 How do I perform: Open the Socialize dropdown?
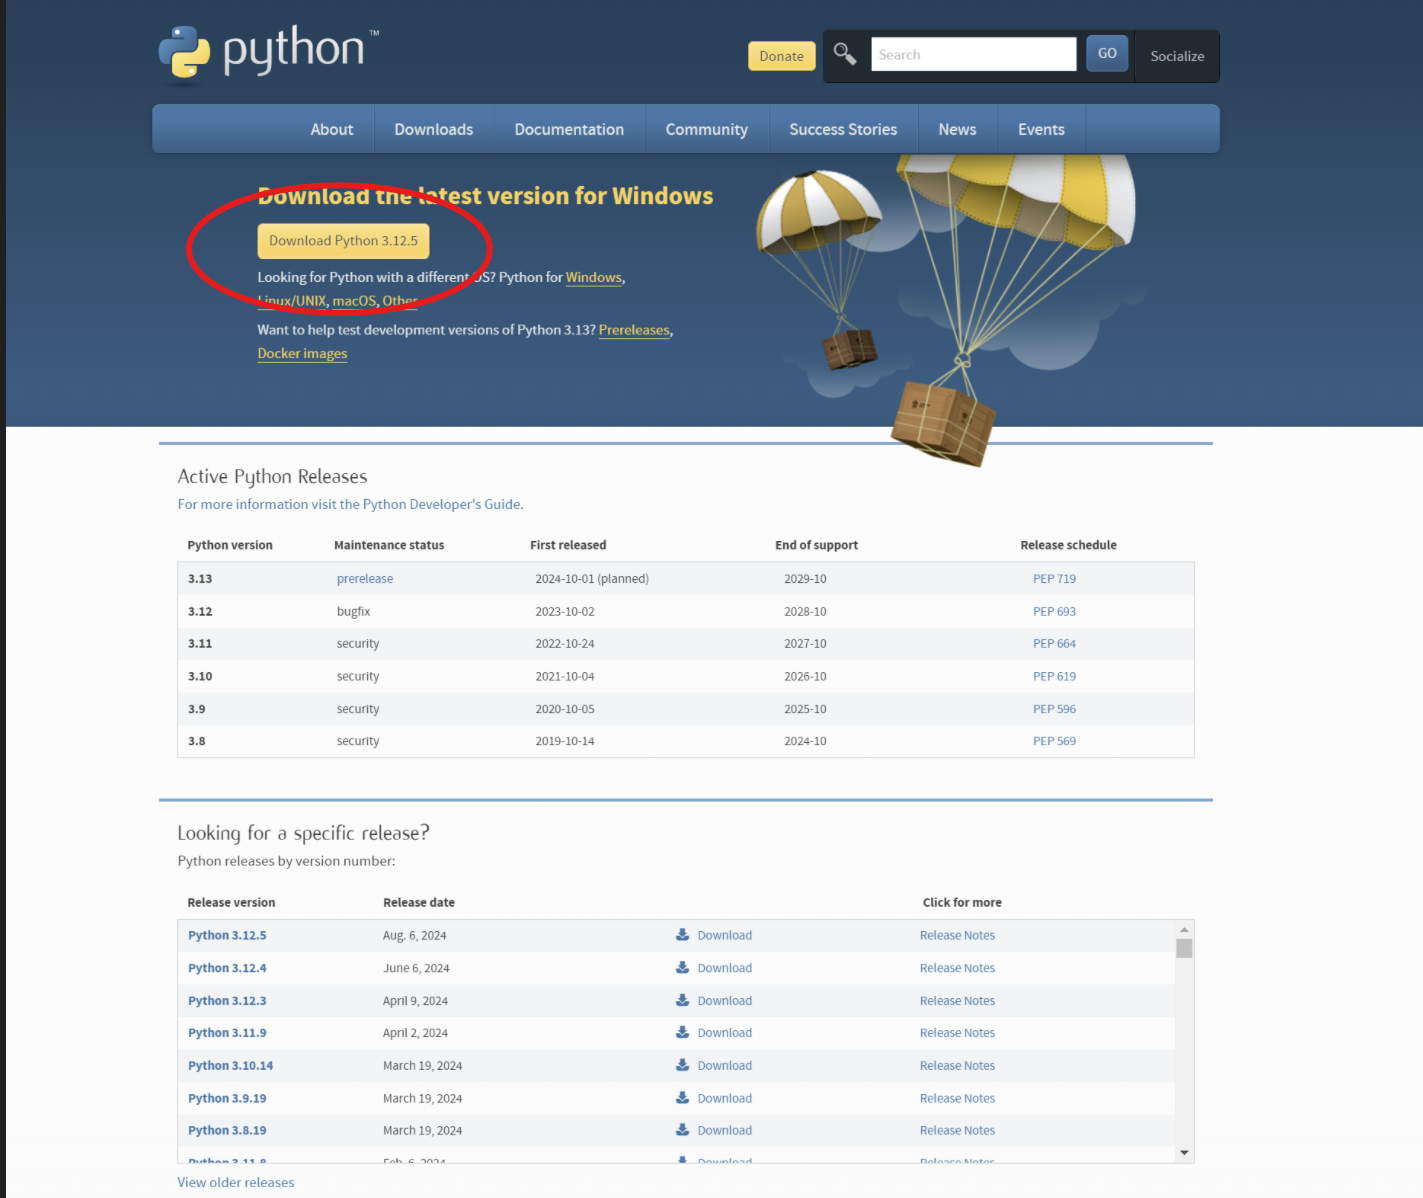coord(1177,56)
